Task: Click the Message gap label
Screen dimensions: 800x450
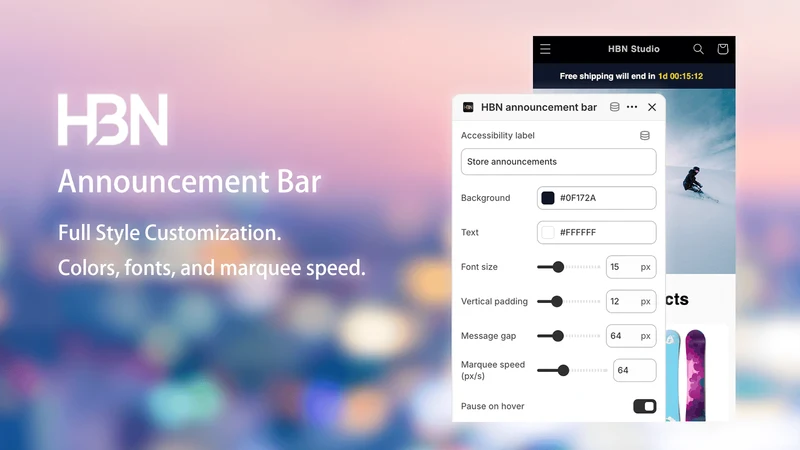Action: coord(488,336)
